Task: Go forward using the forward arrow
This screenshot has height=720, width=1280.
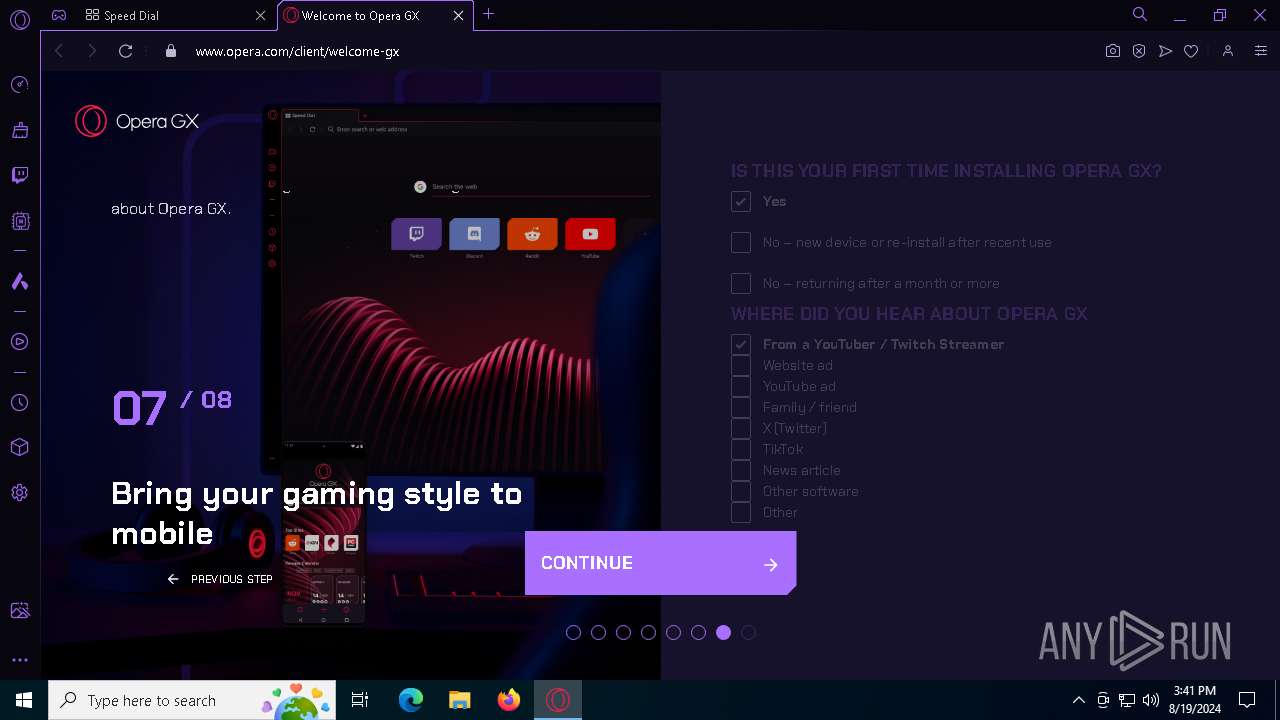Action: point(92,51)
